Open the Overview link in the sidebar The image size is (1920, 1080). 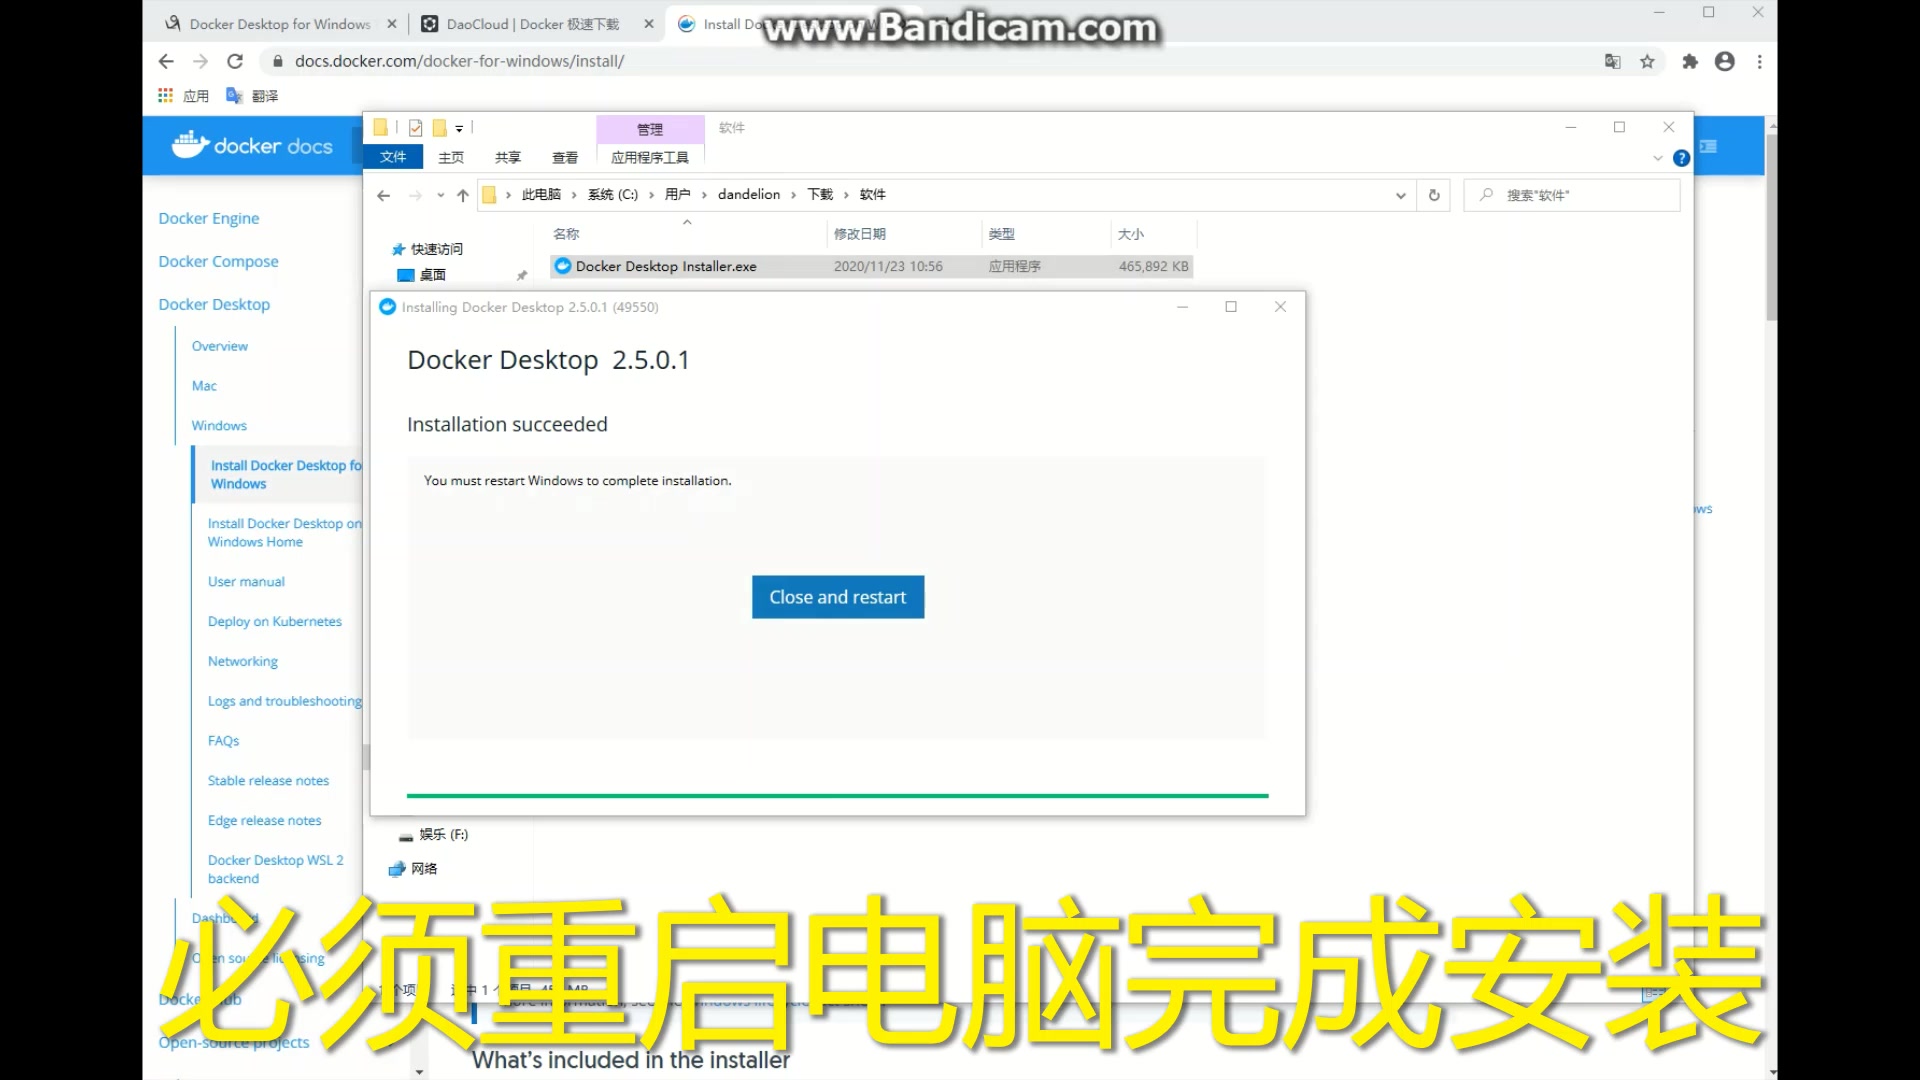tap(219, 346)
